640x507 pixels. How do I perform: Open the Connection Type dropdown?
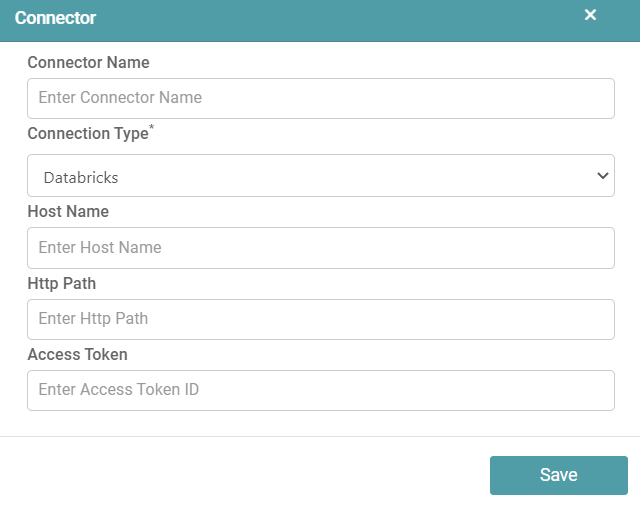click(320, 176)
